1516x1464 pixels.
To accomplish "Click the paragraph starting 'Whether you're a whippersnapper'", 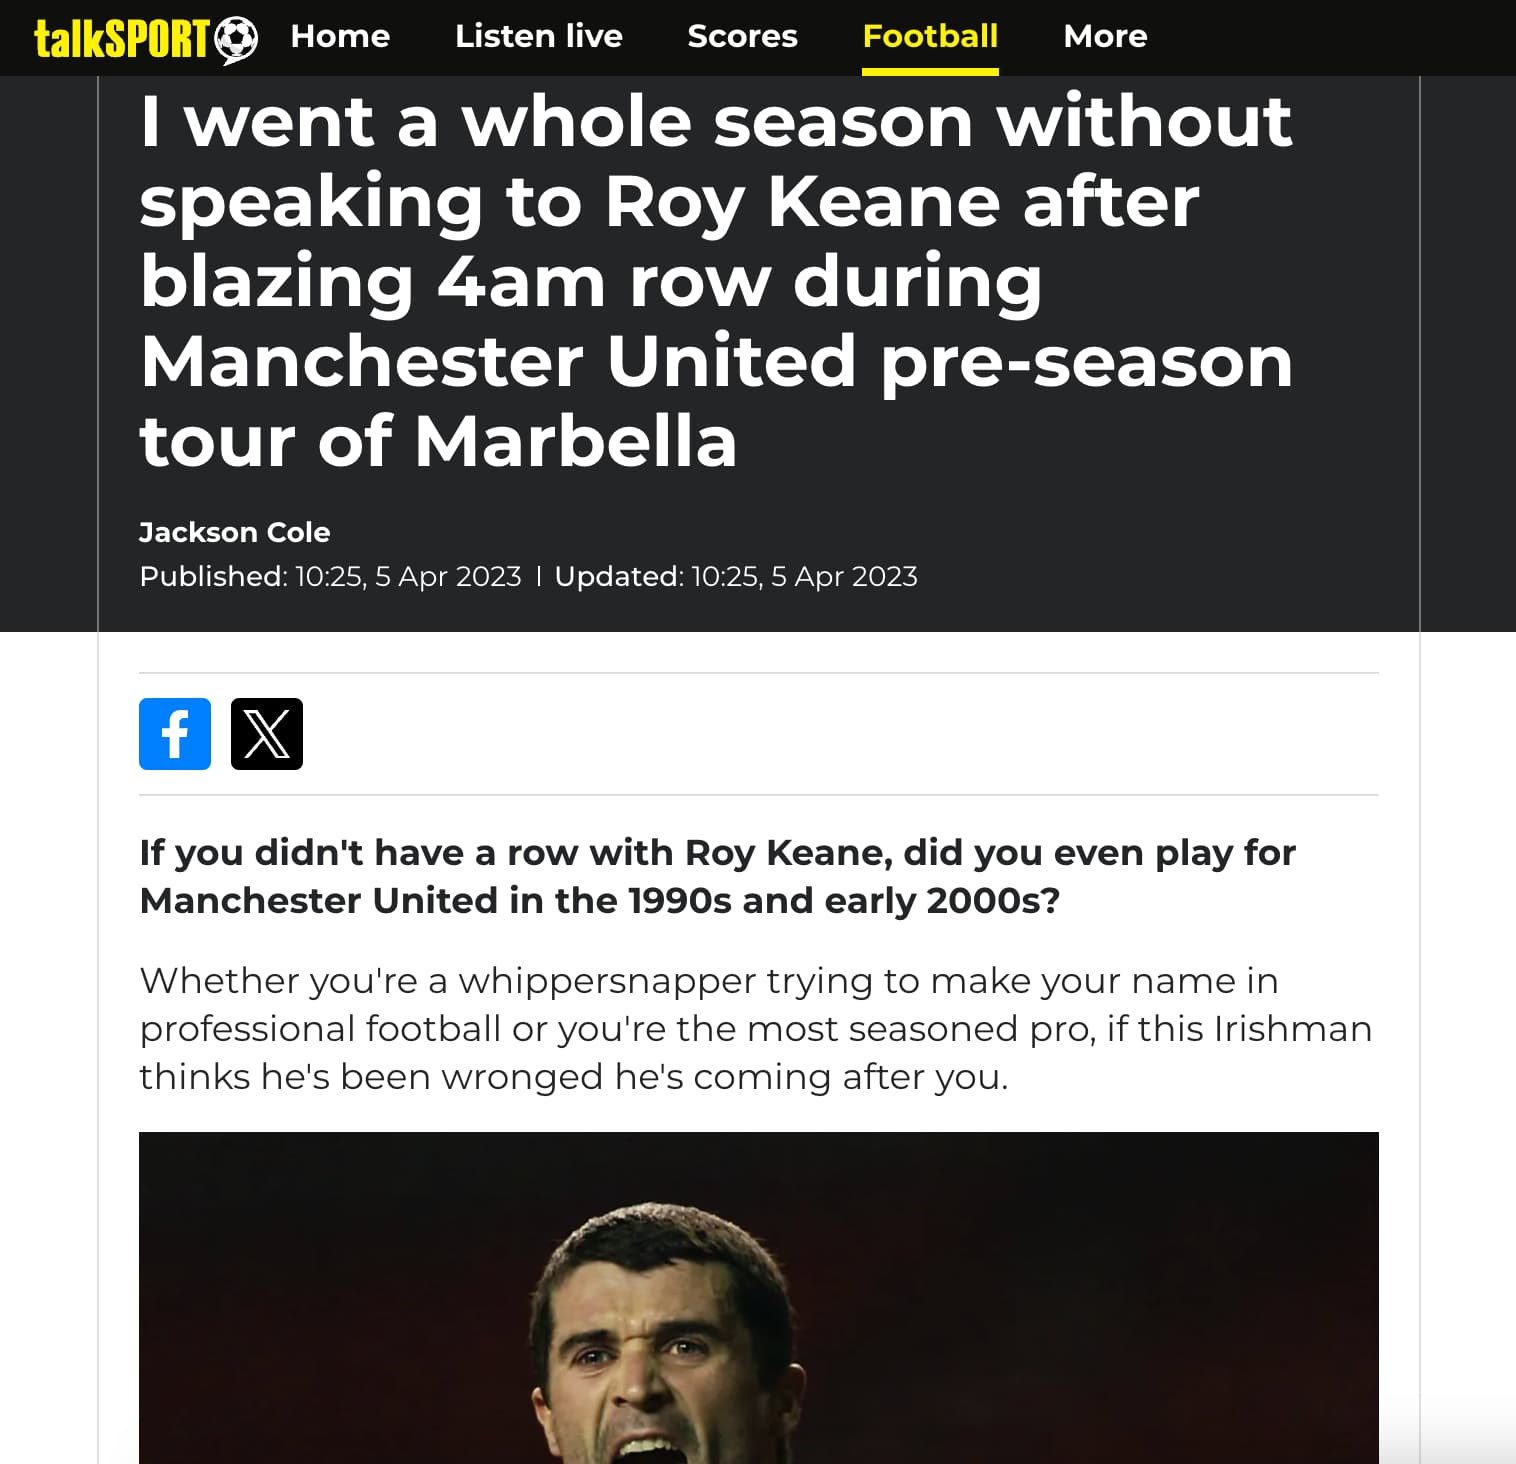I will tap(755, 1028).
